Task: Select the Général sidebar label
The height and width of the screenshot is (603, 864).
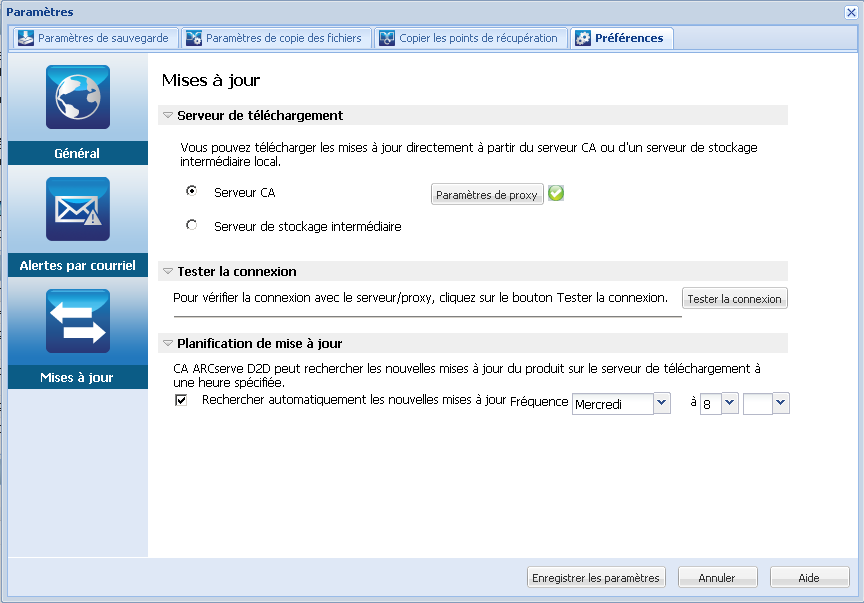Action: pyautogui.click(x=78, y=153)
